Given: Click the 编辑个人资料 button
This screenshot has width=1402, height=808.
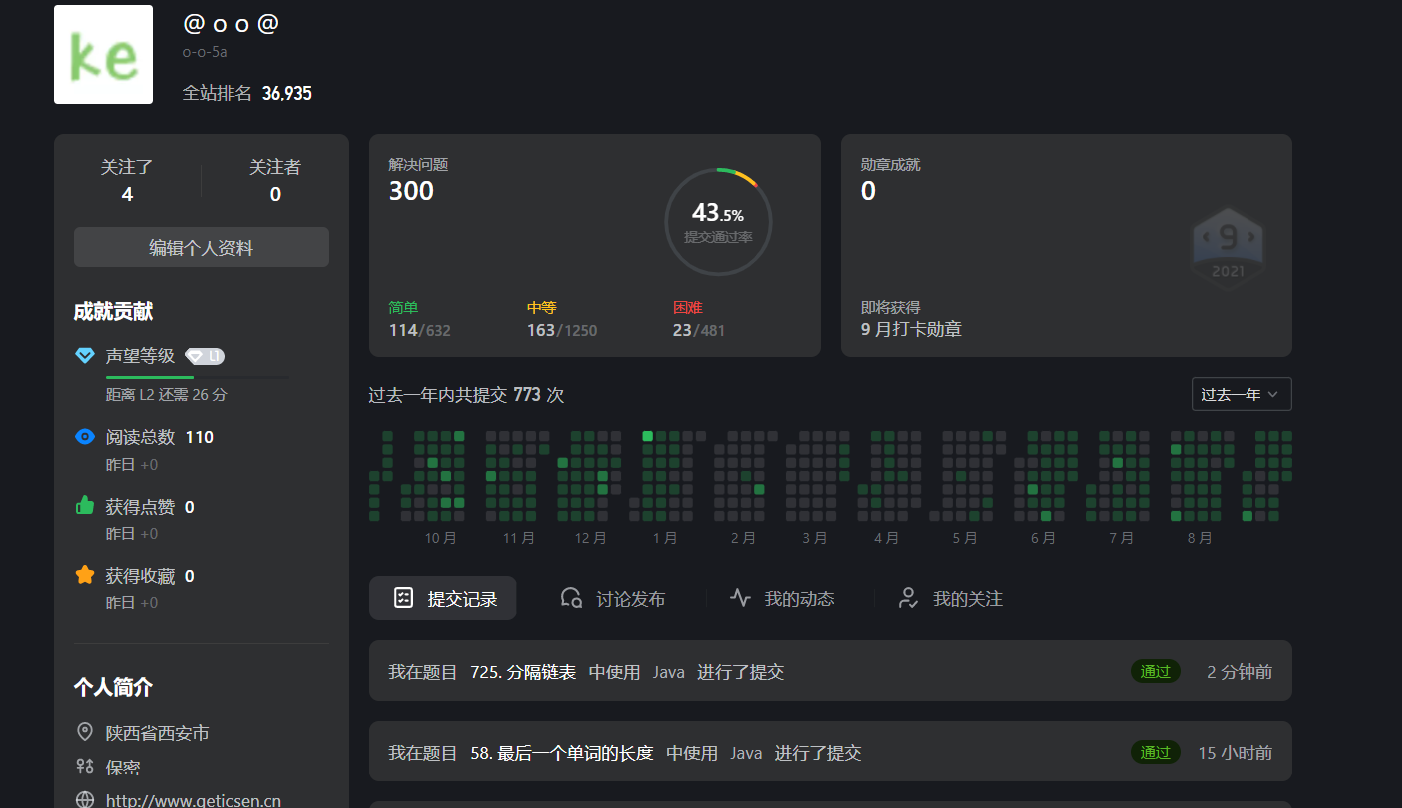Looking at the screenshot, I should point(201,247).
